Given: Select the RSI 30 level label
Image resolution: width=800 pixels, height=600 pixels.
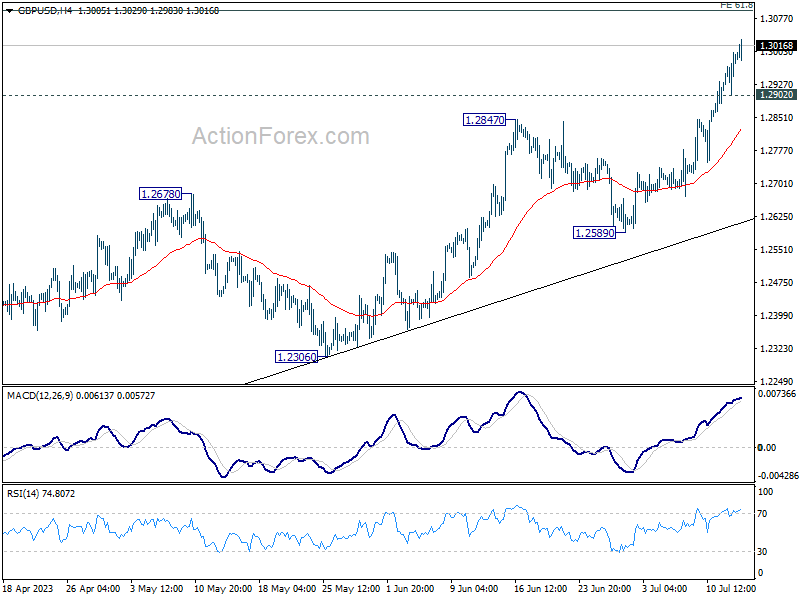Looking at the screenshot, I should coord(762,552).
